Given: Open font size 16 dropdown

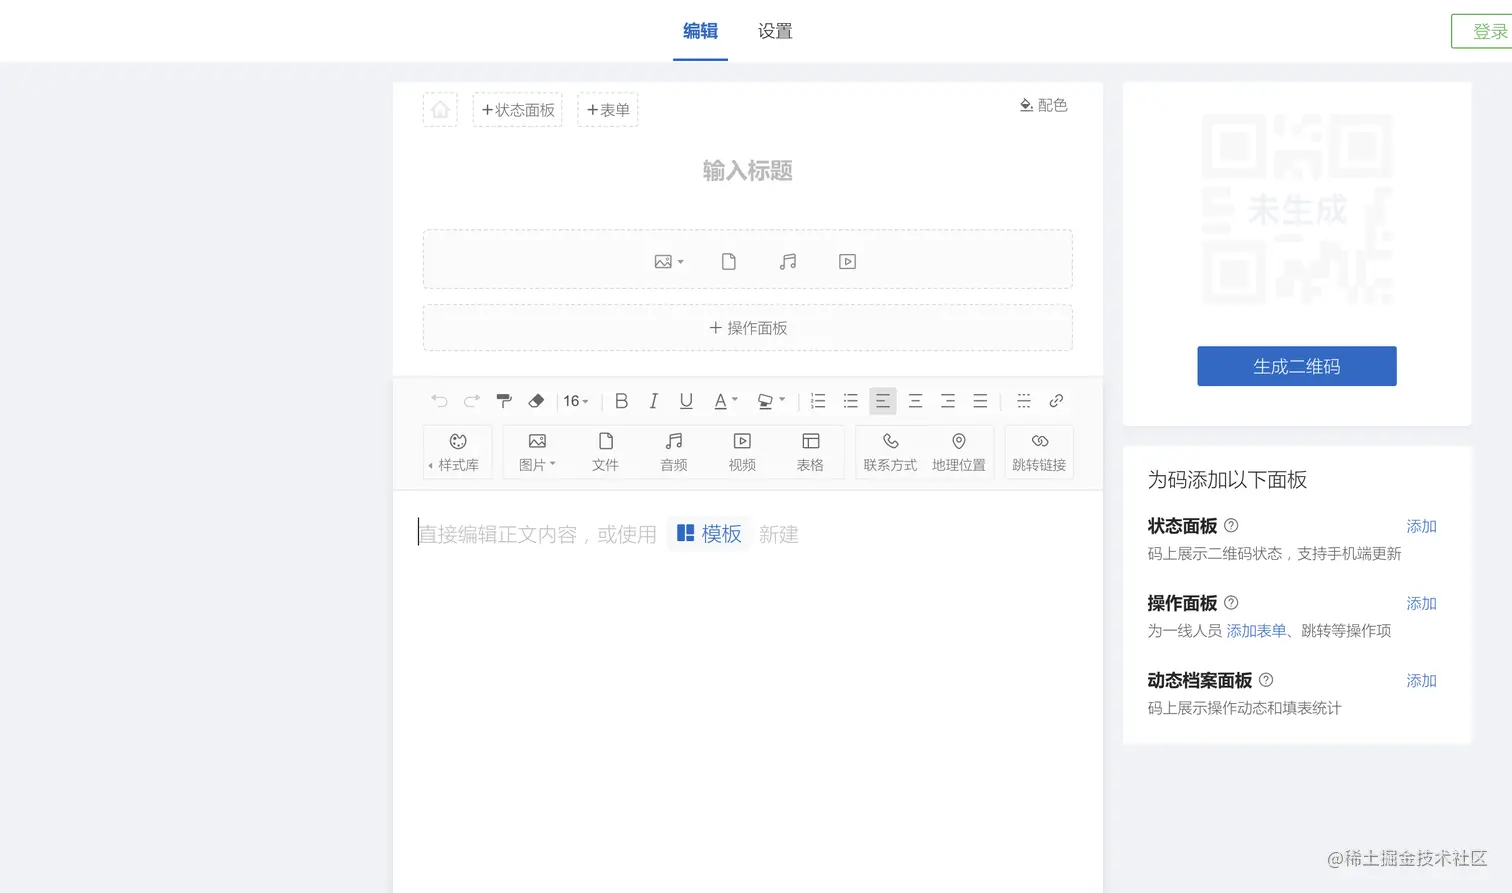Looking at the screenshot, I should coord(575,401).
